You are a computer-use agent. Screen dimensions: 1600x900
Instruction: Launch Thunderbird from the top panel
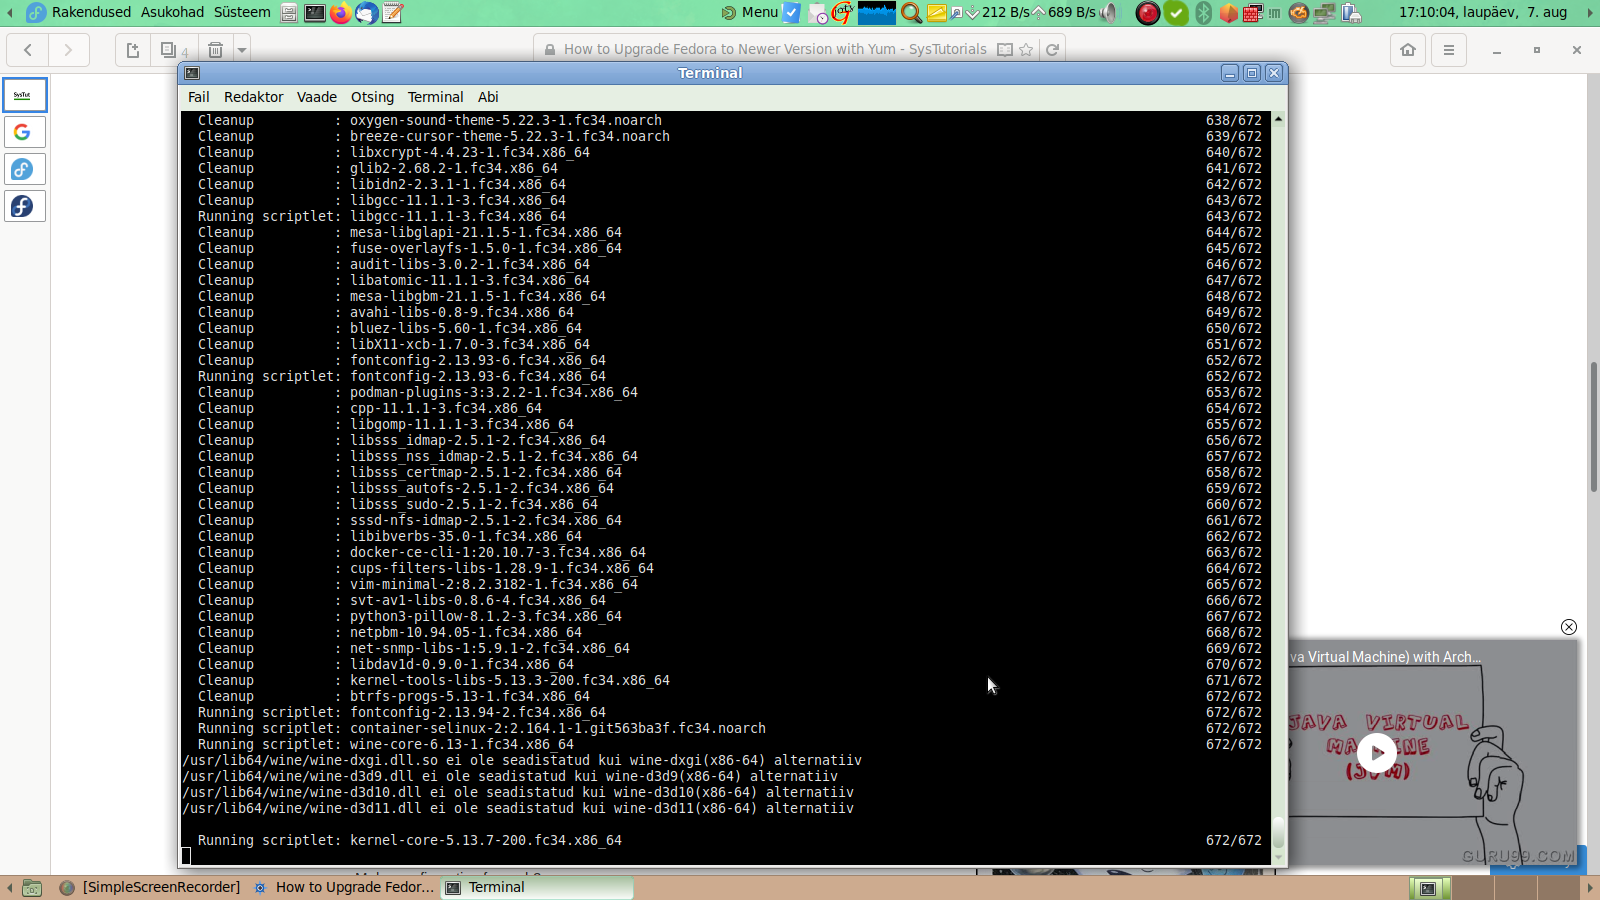(367, 13)
